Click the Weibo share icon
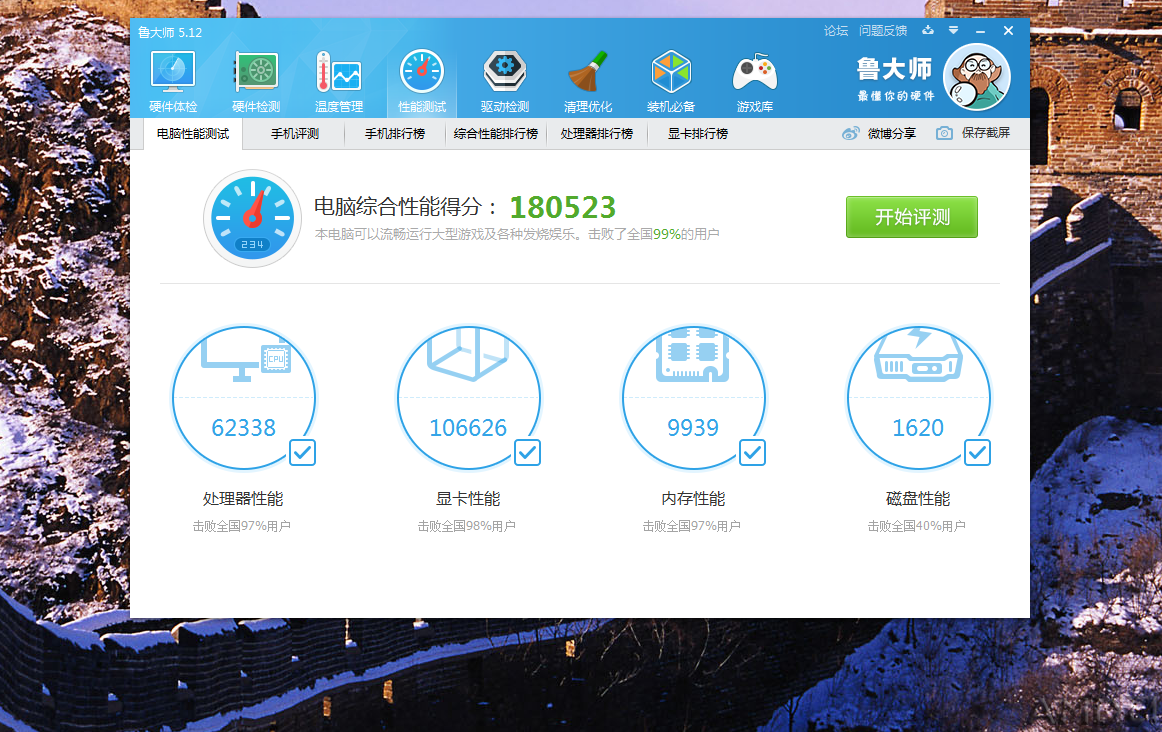1162x732 pixels. [850, 133]
